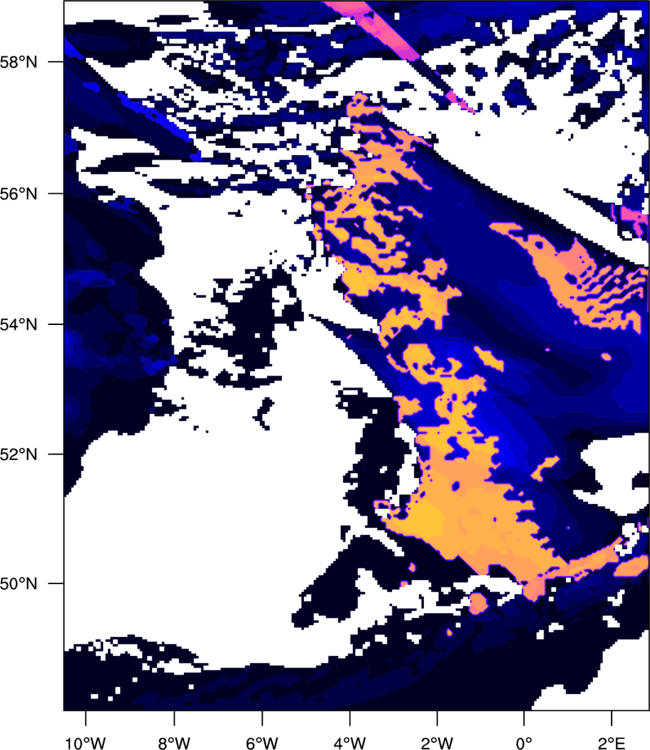Click the 58°N latitude label

(18, 62)
